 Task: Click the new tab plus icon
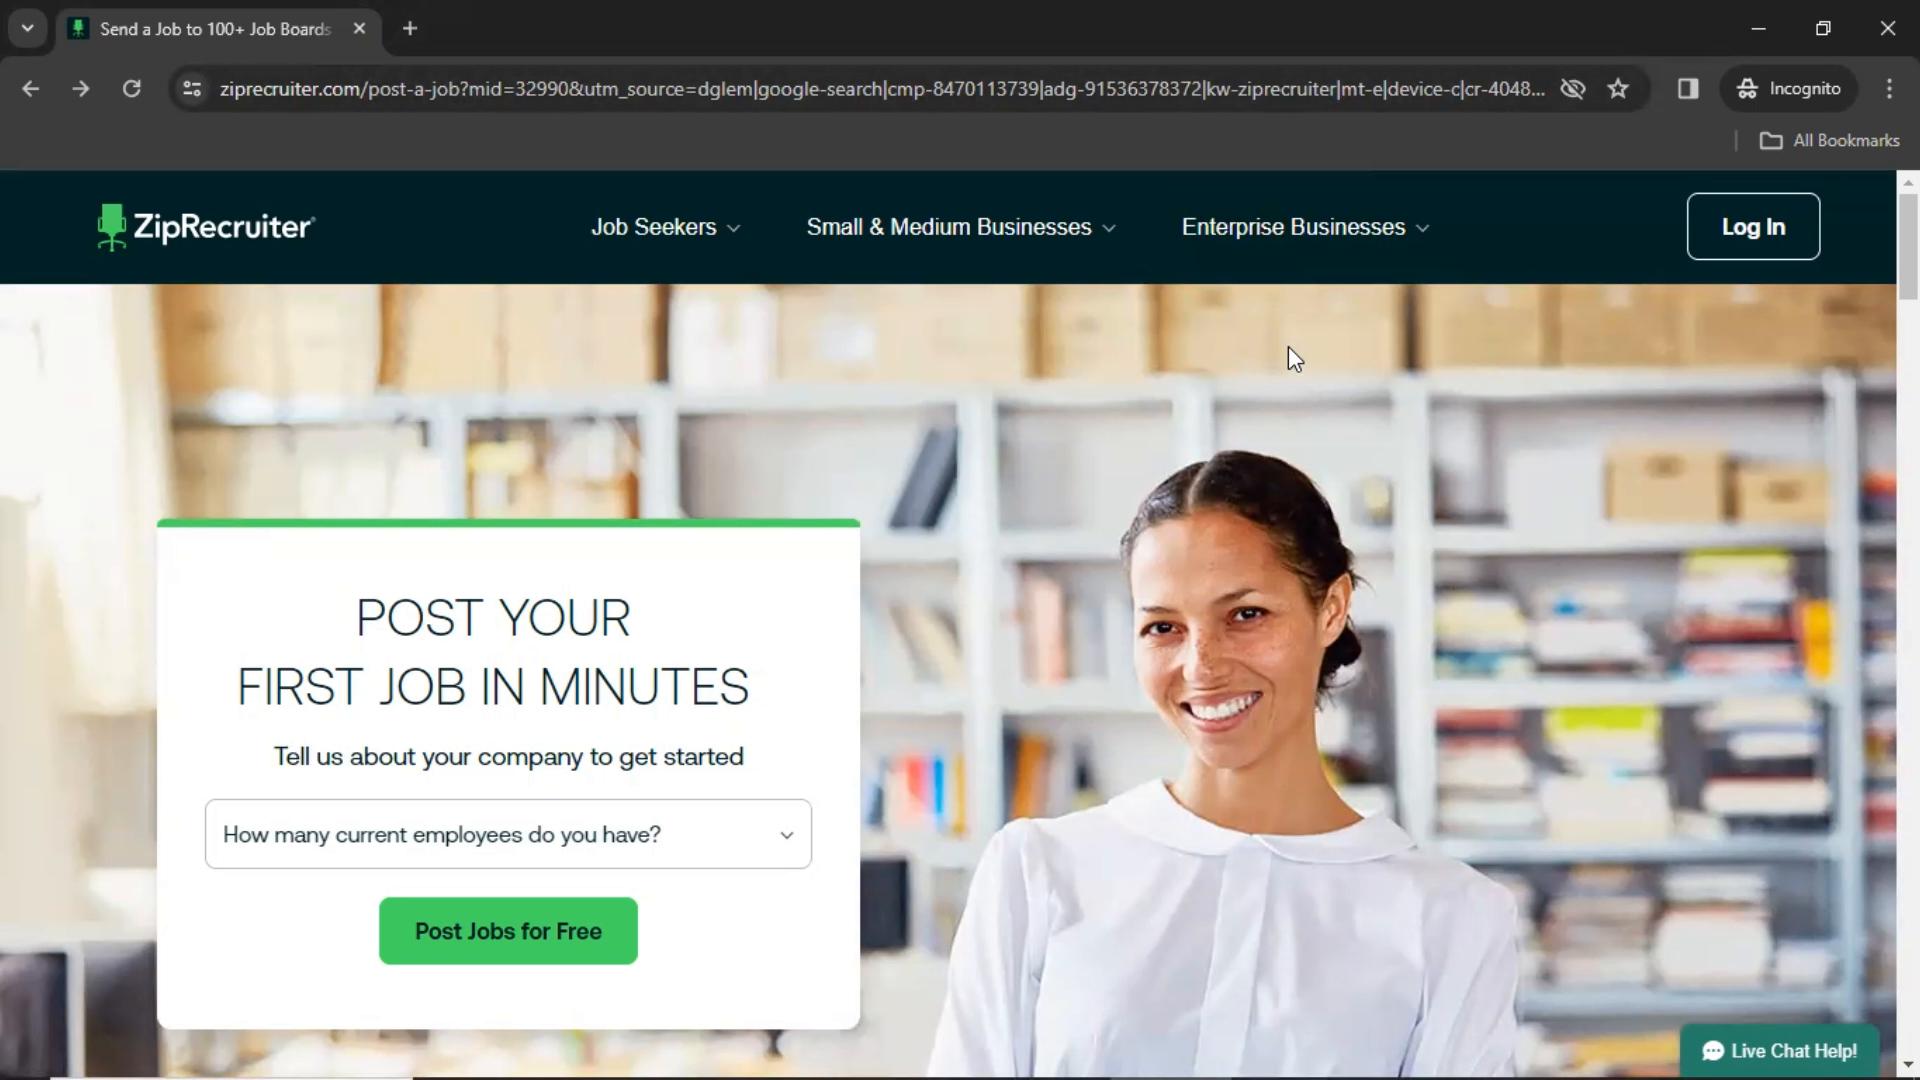tap(409, 29)
